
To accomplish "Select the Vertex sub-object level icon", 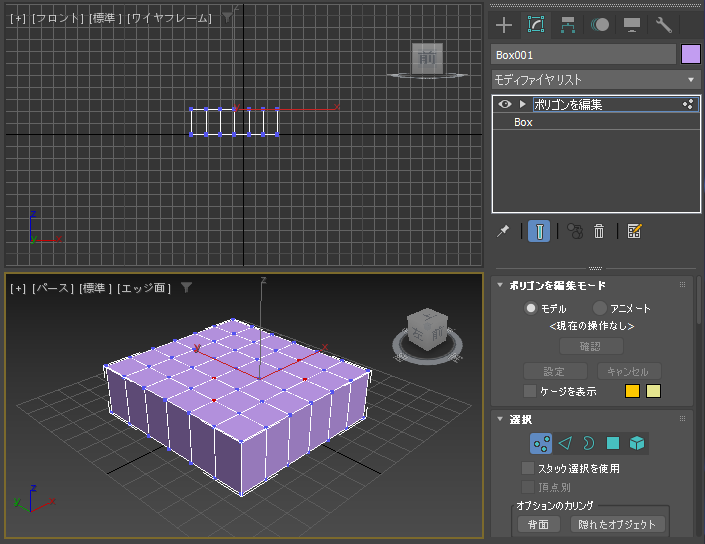I will click(x=541, y=443).
